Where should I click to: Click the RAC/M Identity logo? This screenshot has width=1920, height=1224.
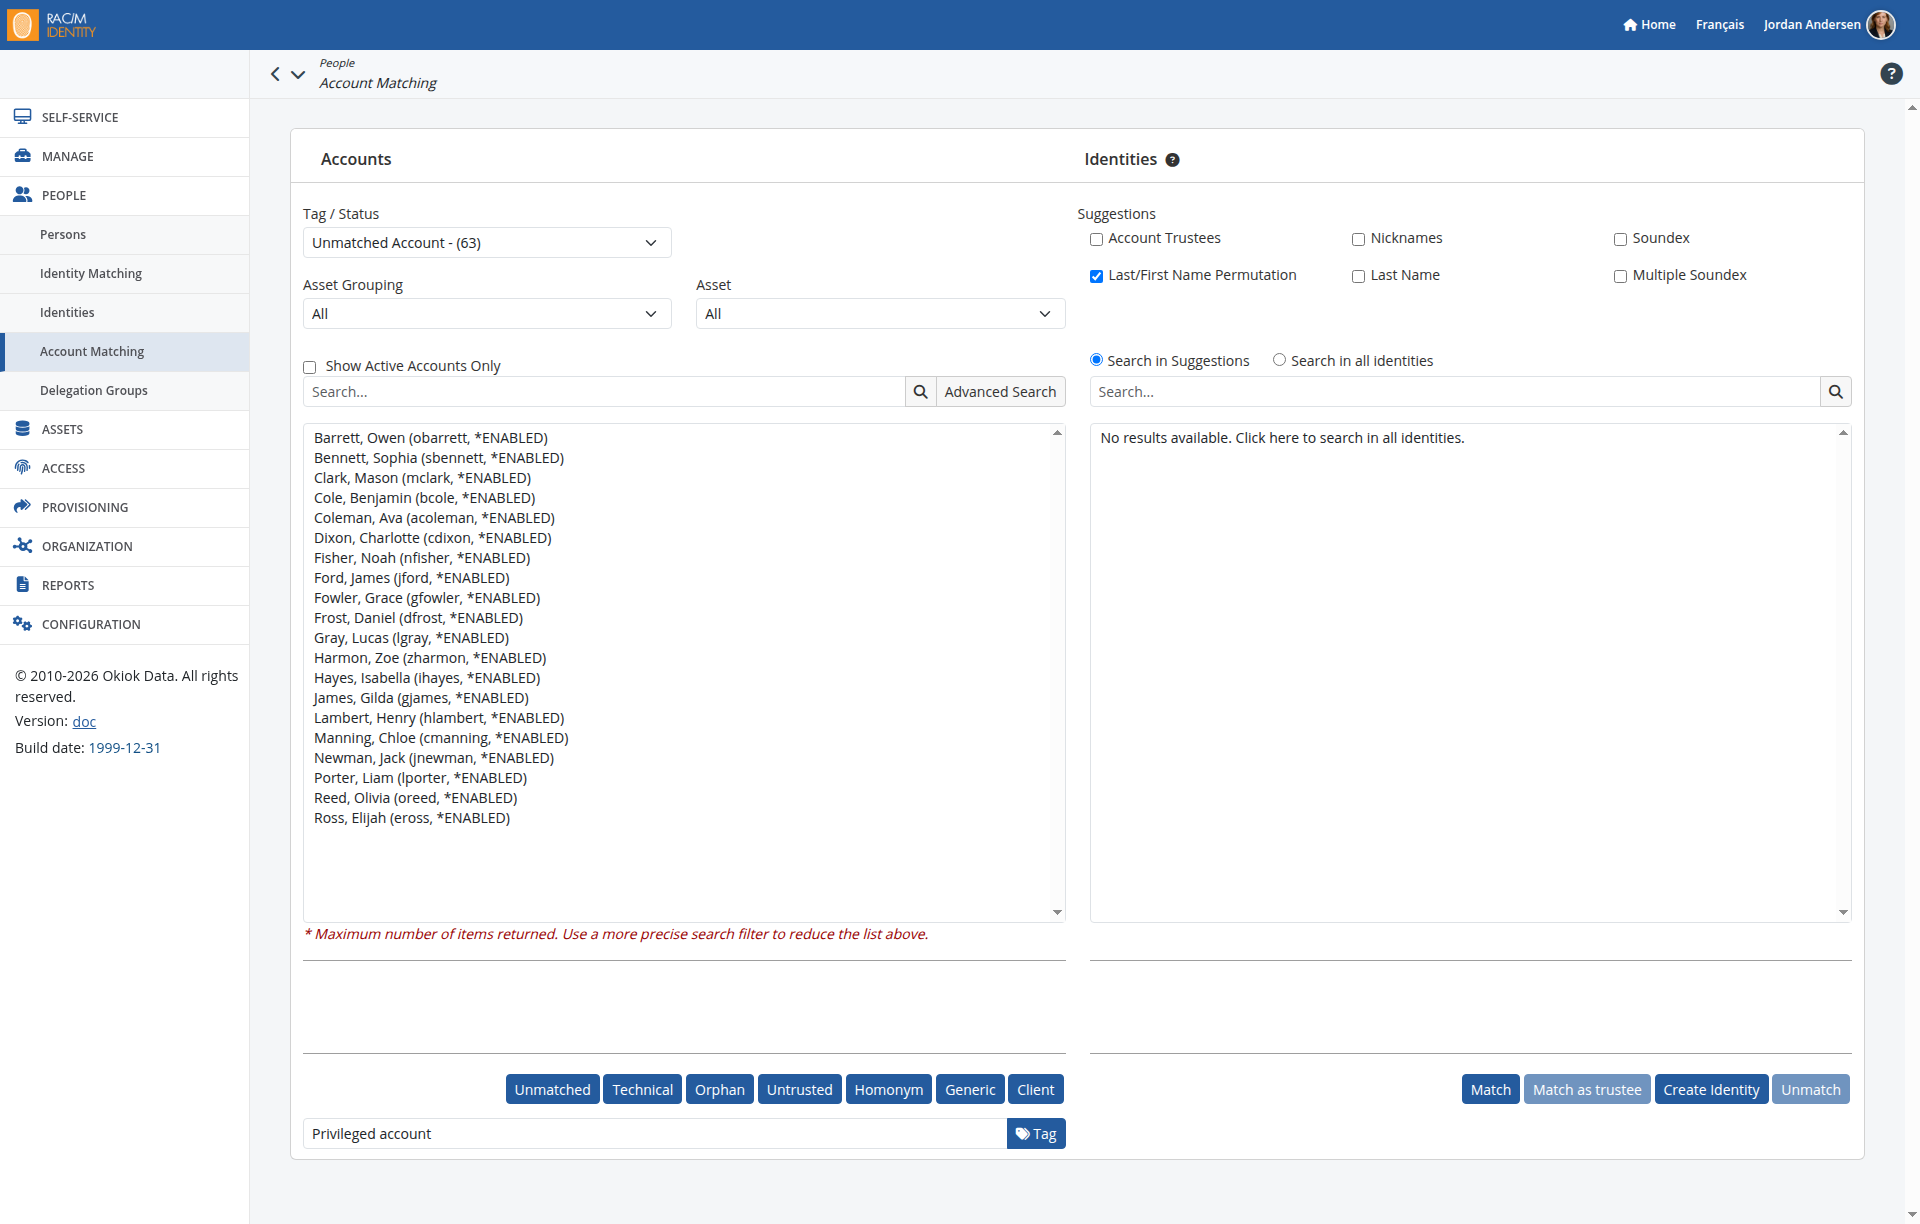click(x=52, y=25)
